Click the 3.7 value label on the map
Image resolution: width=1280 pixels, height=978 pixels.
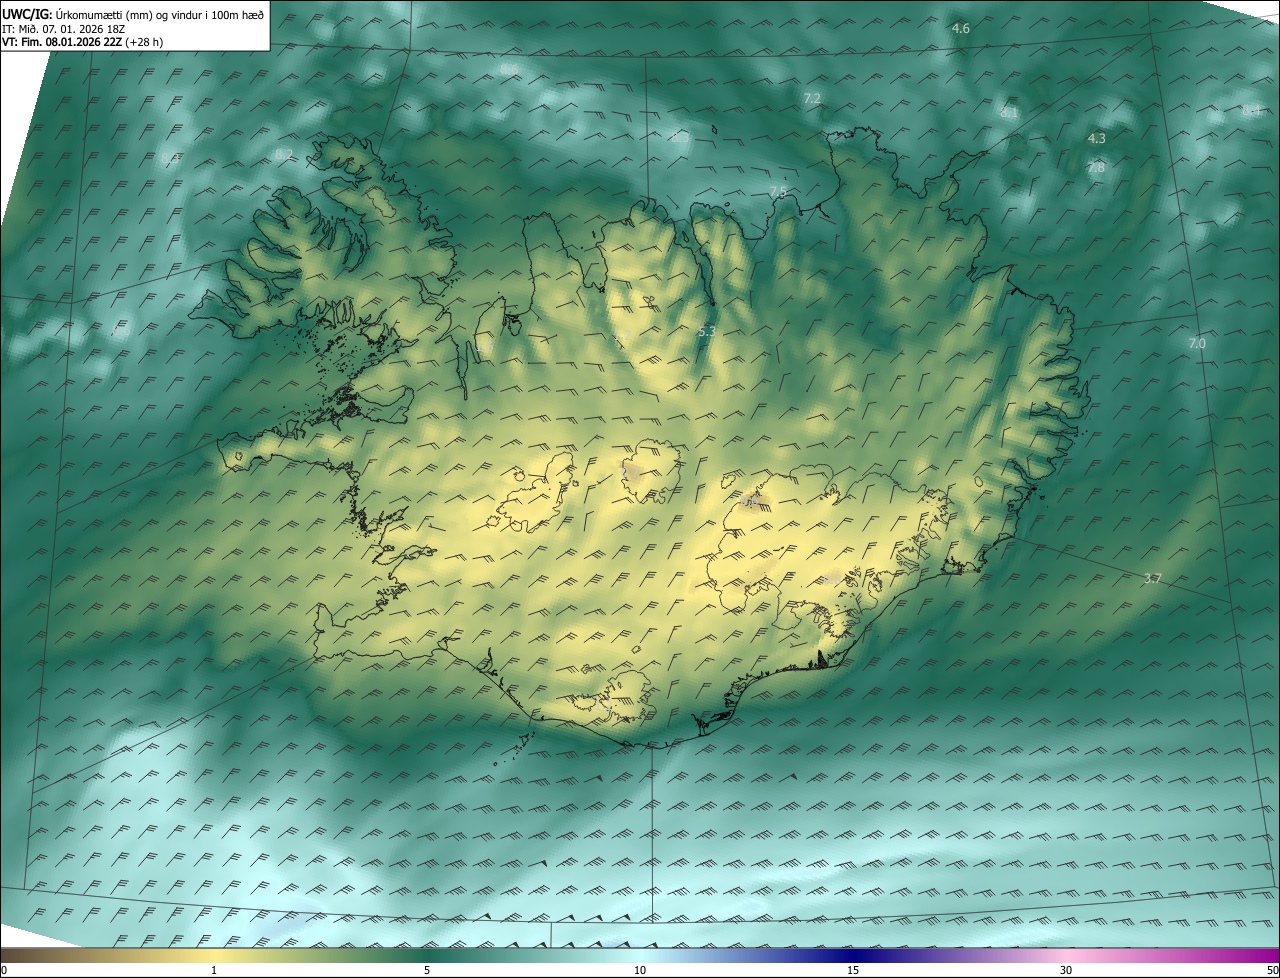(x=1152, y=578)
